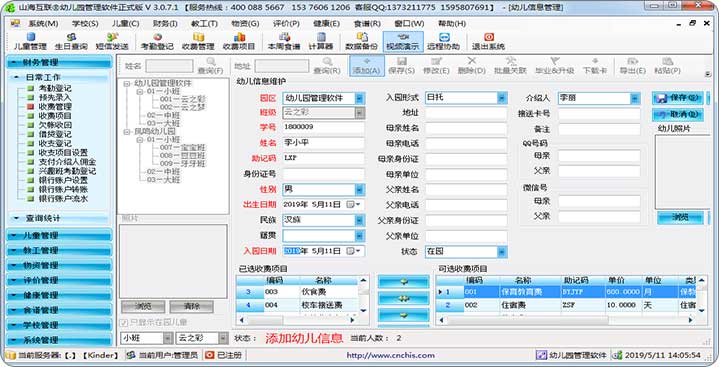Open 考勤登记 toolbar icon
Image resolution: width=719 pixels, height=367 pixels.
[157, 41]
